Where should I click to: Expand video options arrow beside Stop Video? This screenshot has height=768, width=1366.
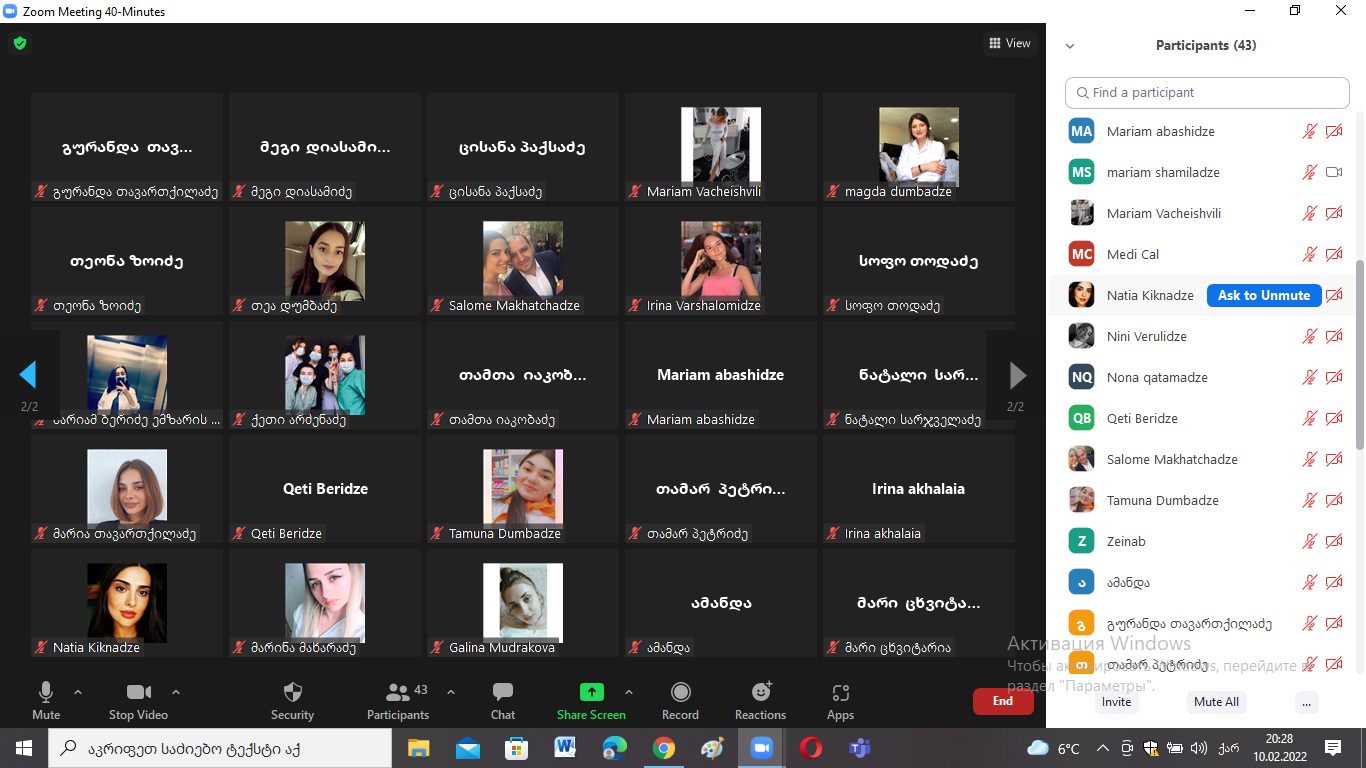pyautogui.click(x=176, y=692)
